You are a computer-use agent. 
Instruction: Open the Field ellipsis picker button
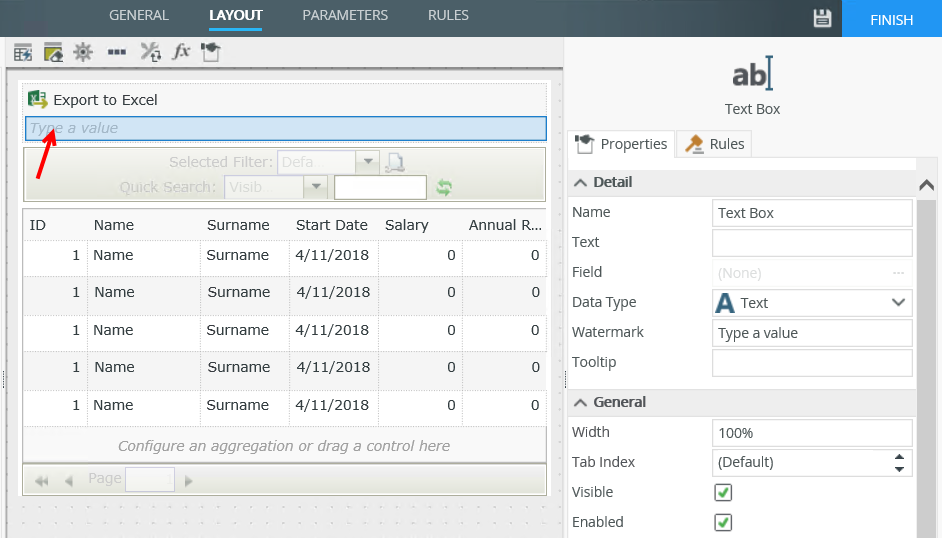pyautogui.click(x=898, y=272)
